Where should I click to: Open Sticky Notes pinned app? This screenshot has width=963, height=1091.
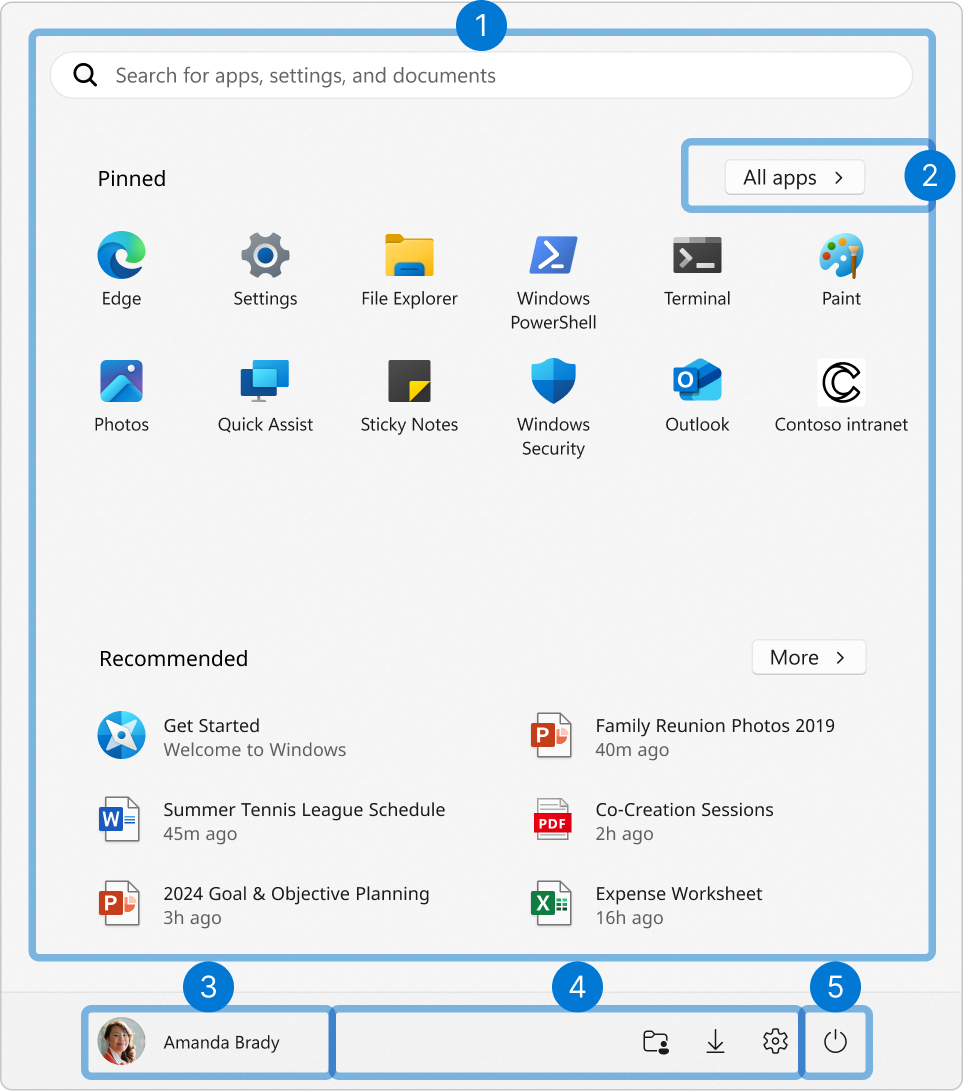coord(409,396)
